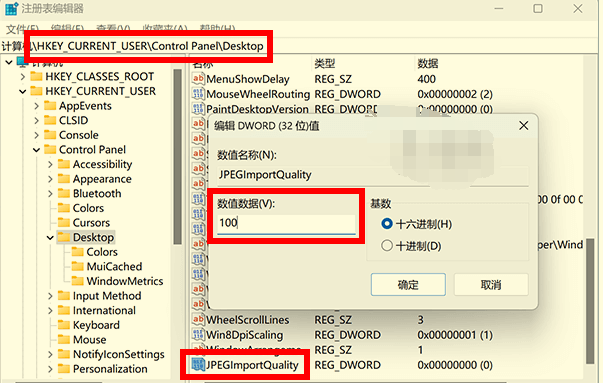Click the Console folder icon
The height and width of the screenshot is (383, 603).
point(50,135)
